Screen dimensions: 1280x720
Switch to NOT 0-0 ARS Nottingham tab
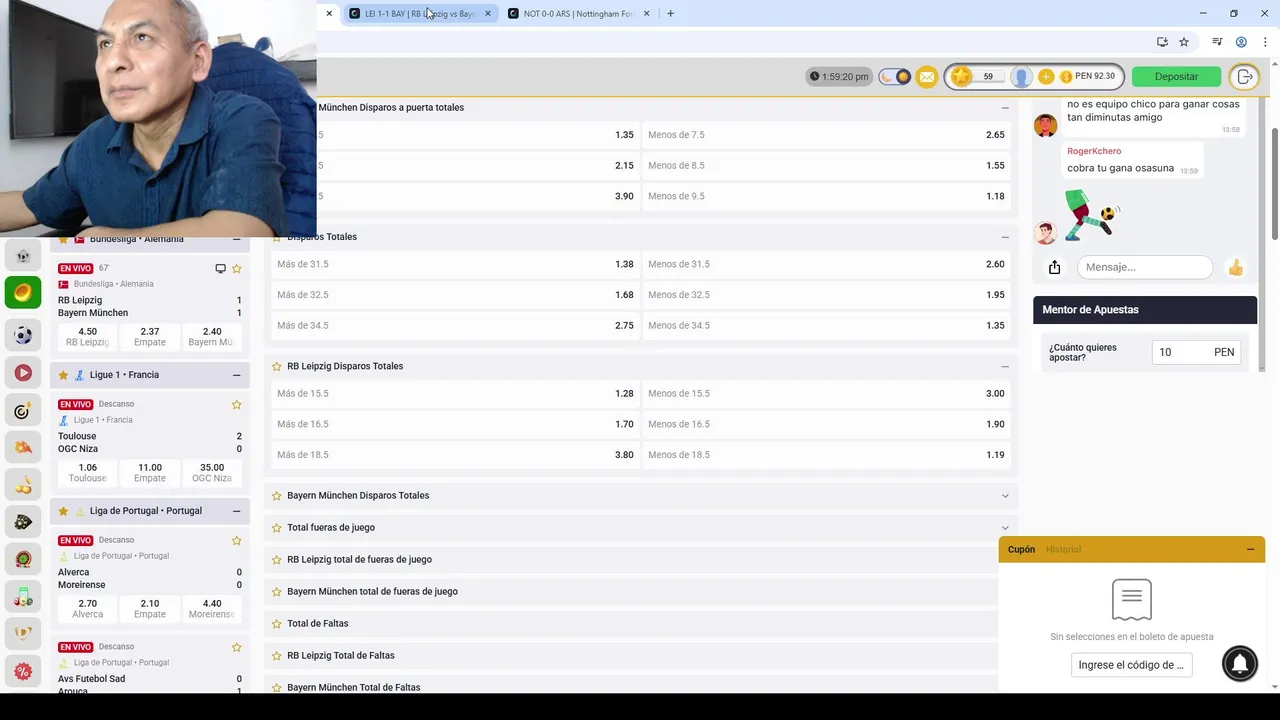tap(579, 13)
